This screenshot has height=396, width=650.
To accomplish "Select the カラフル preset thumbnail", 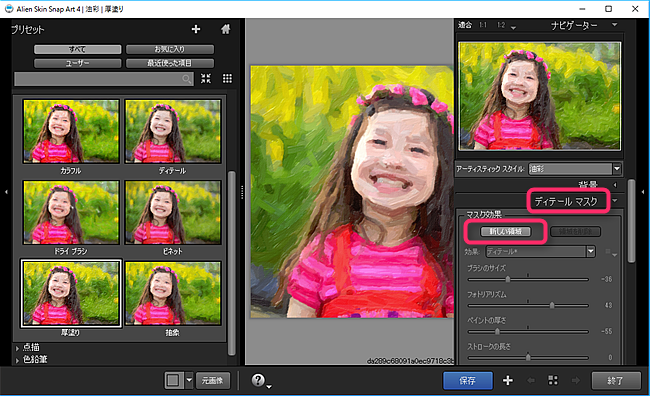I will (71, 131).
